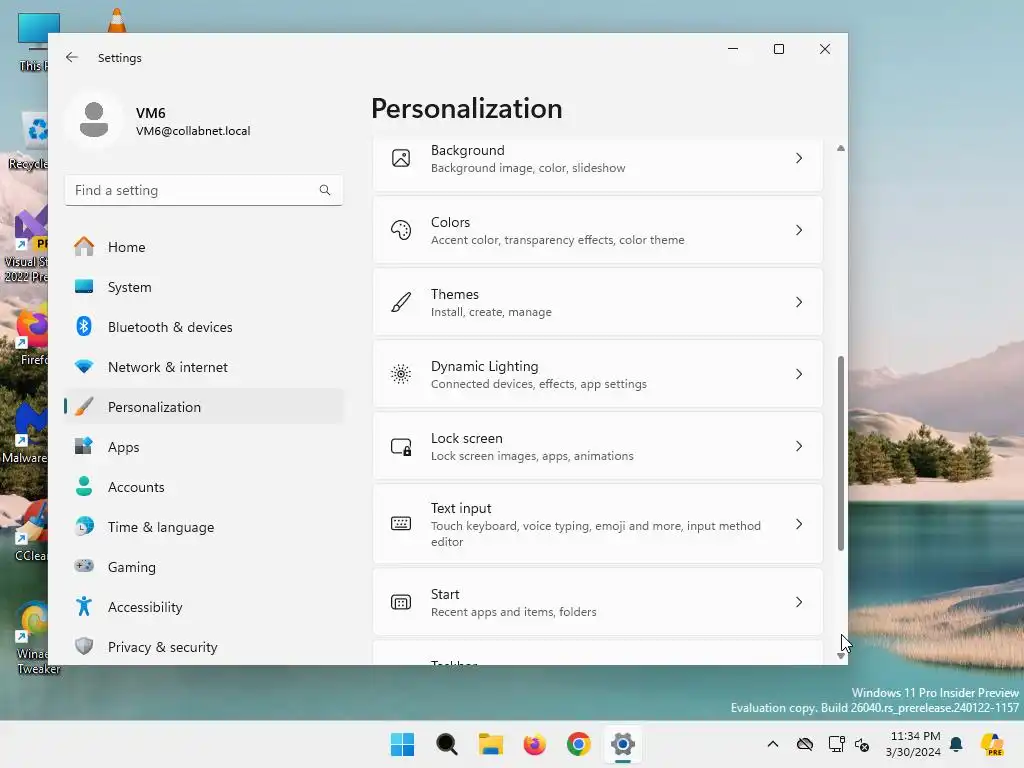
Task: Click the Bluetooth icon in sidebar
Action: pyautogui.click(x=84, y=327)
